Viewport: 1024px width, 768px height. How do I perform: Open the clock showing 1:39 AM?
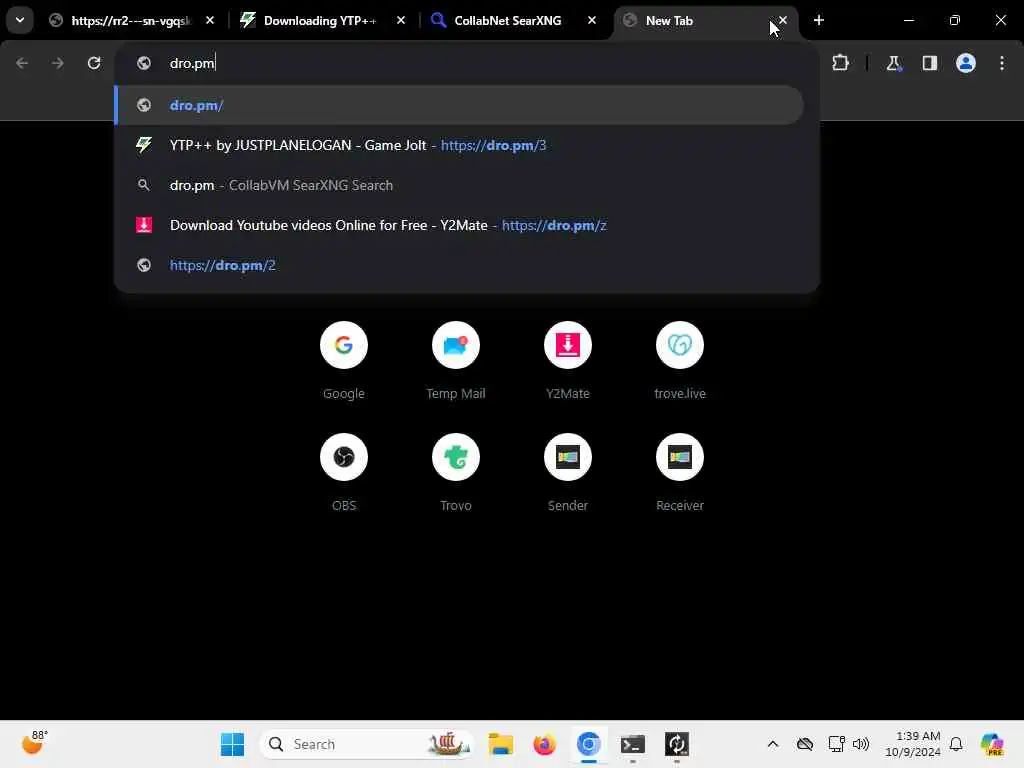(912, 744)
